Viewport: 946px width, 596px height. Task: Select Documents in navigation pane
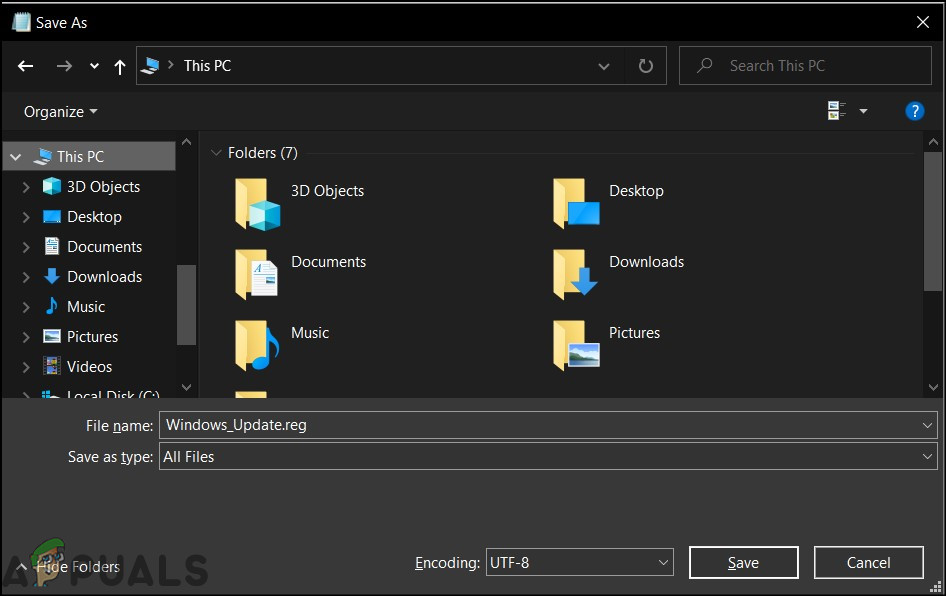92,247
